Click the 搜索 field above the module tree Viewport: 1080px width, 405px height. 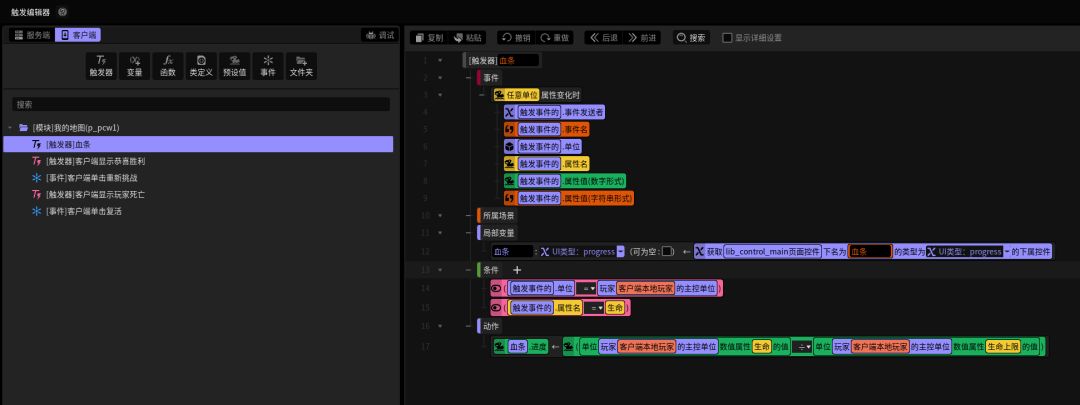(x=200, y=104)
